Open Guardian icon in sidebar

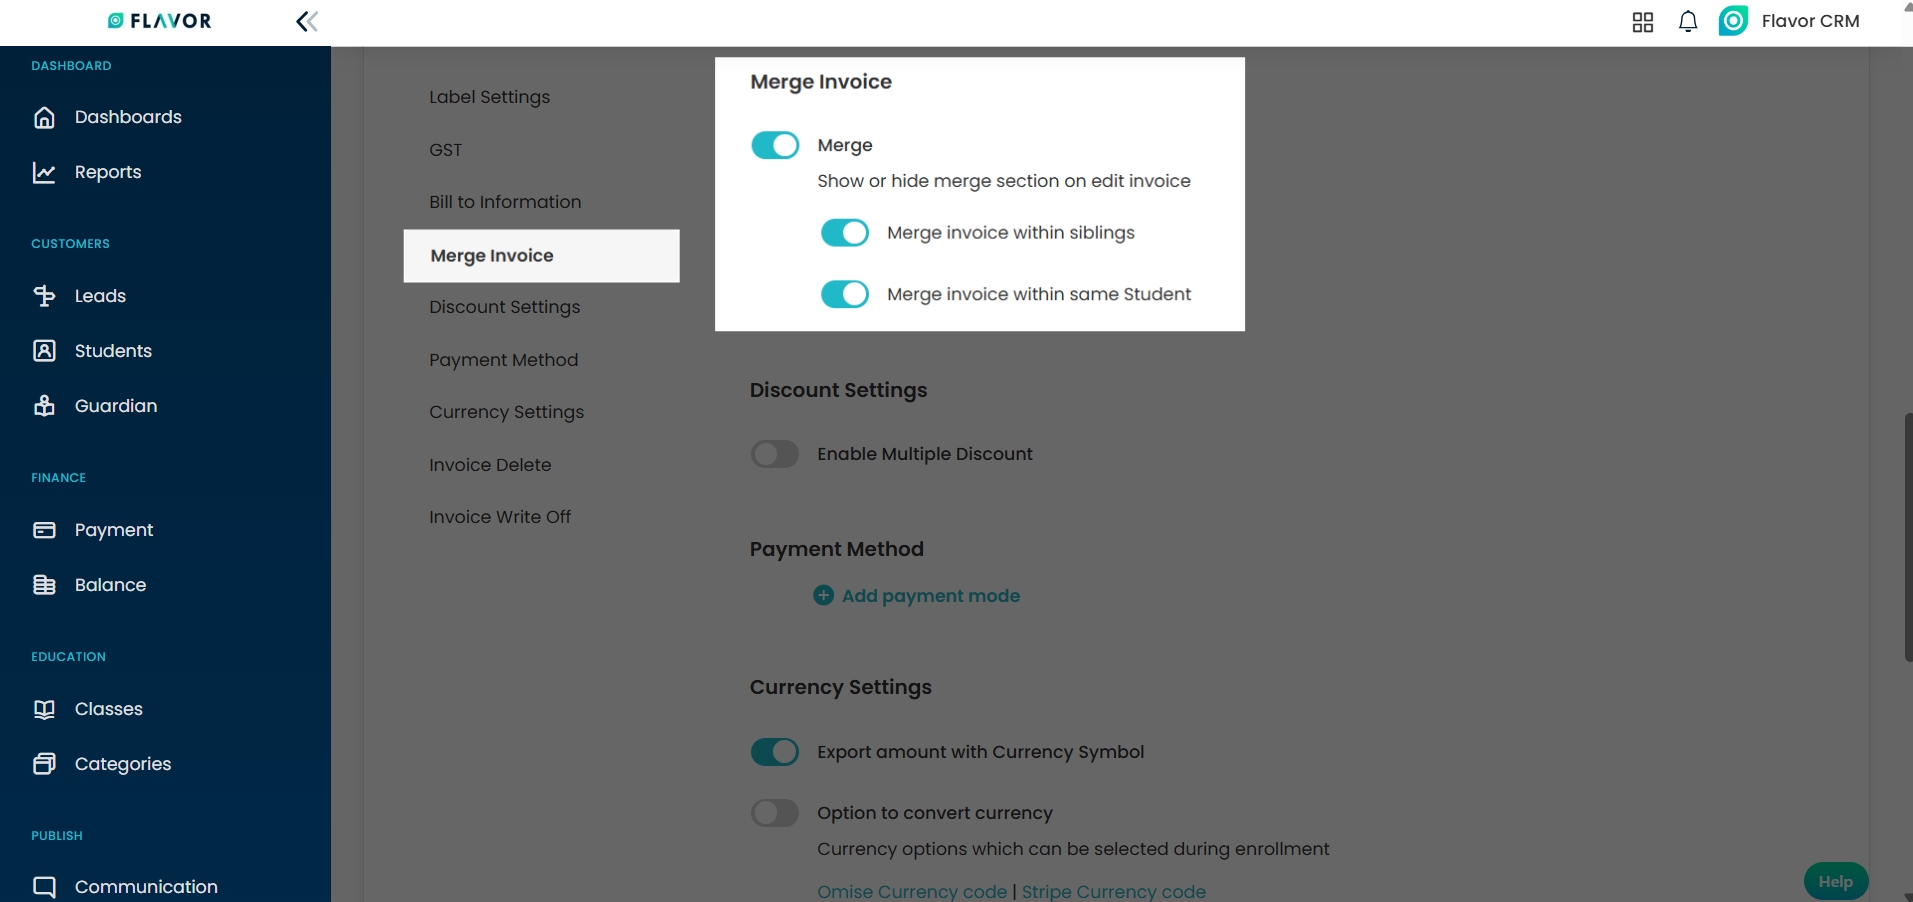click(x=44, y=406)
